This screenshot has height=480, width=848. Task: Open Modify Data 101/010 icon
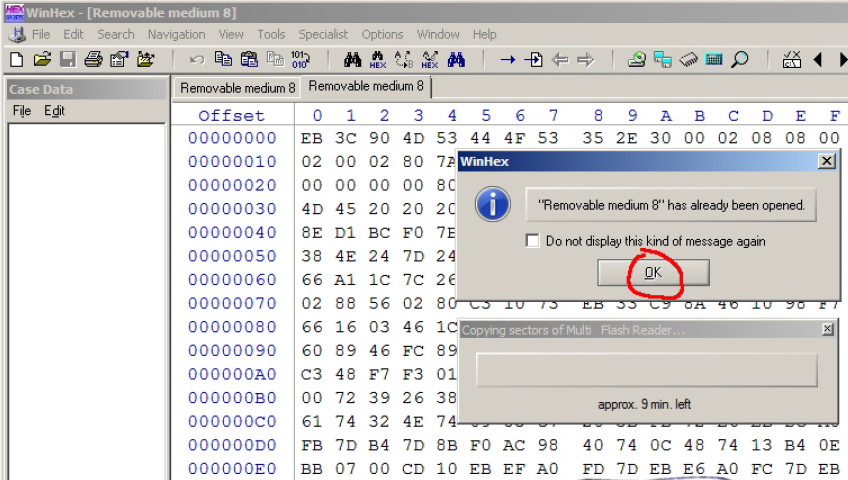coord(300,59)
